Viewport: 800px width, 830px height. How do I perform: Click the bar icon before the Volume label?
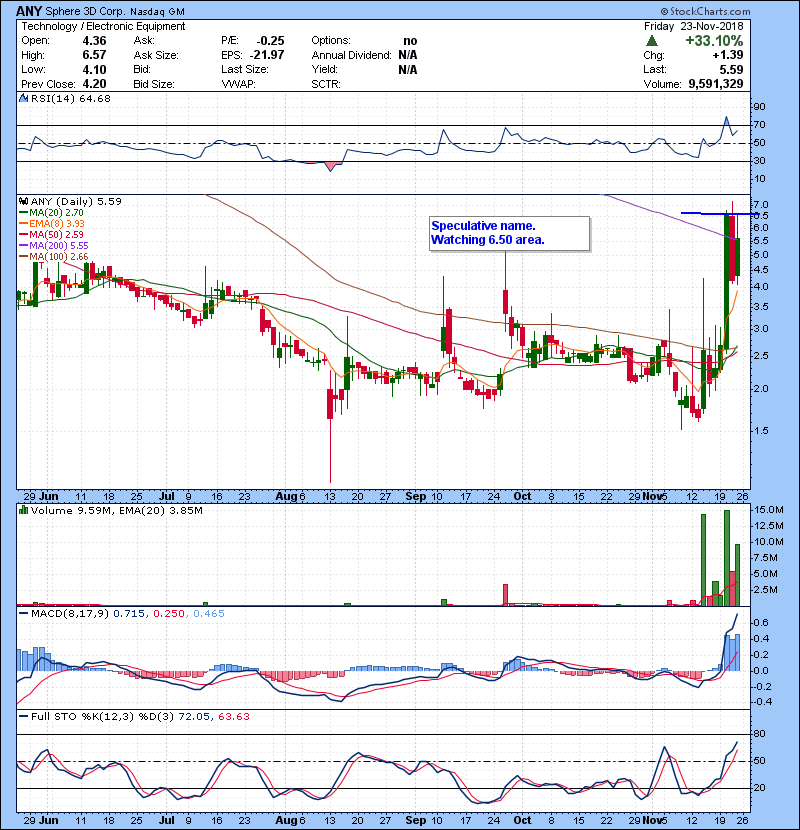click(x=23, y=510)
